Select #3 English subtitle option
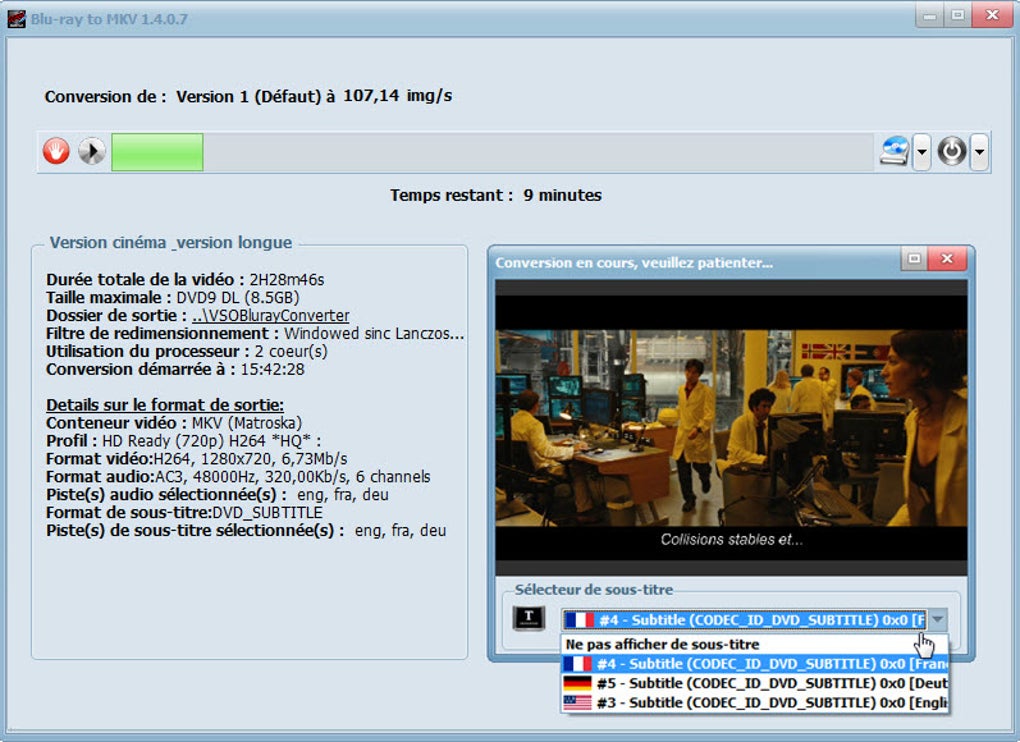 click(755, 703)
